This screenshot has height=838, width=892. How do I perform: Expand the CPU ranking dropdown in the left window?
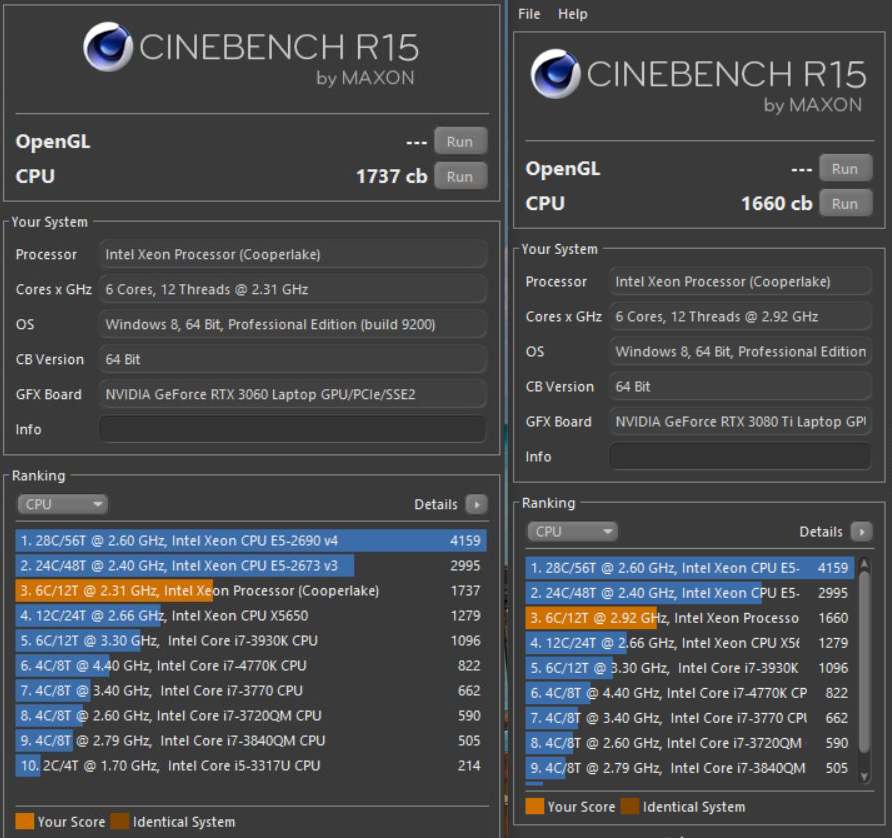tap(63, 505)
